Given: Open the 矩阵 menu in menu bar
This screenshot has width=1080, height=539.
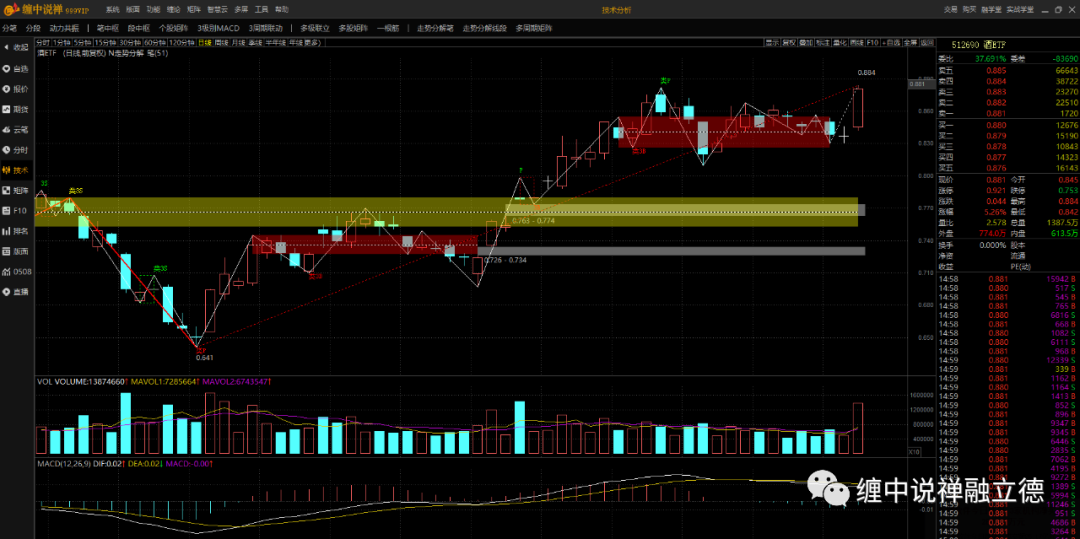Looking at the screenshot, I should click(194, 10).
